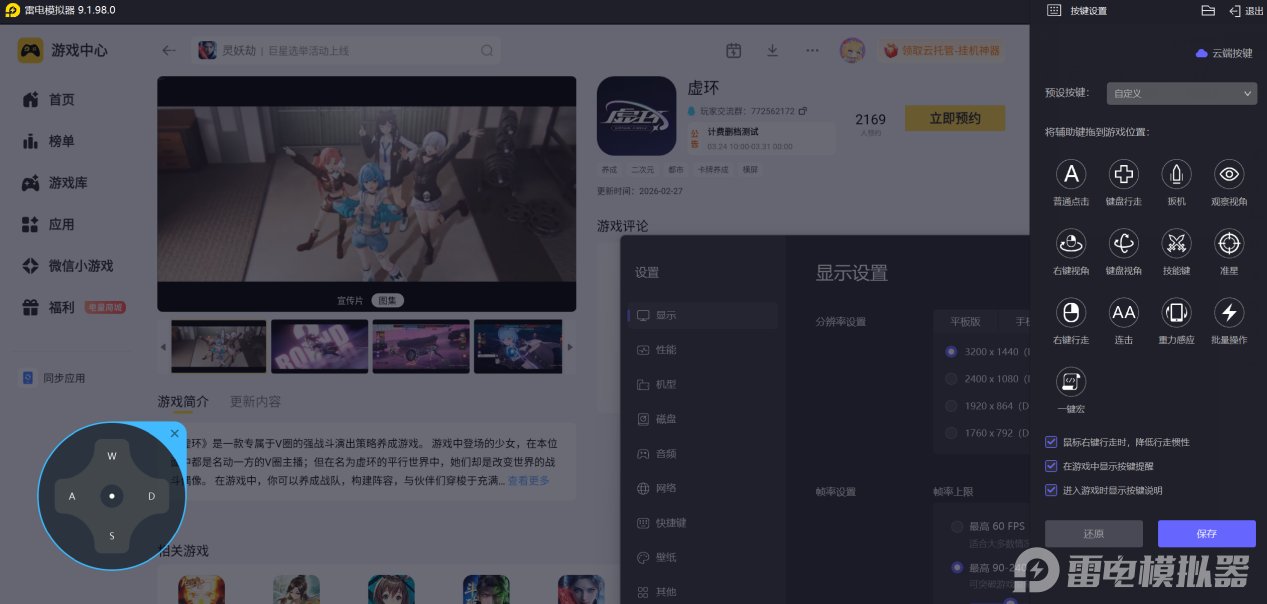1267x604 pixels.
Task: Switch to the 平板版 resolution tab
Action: tap(966, 321)
